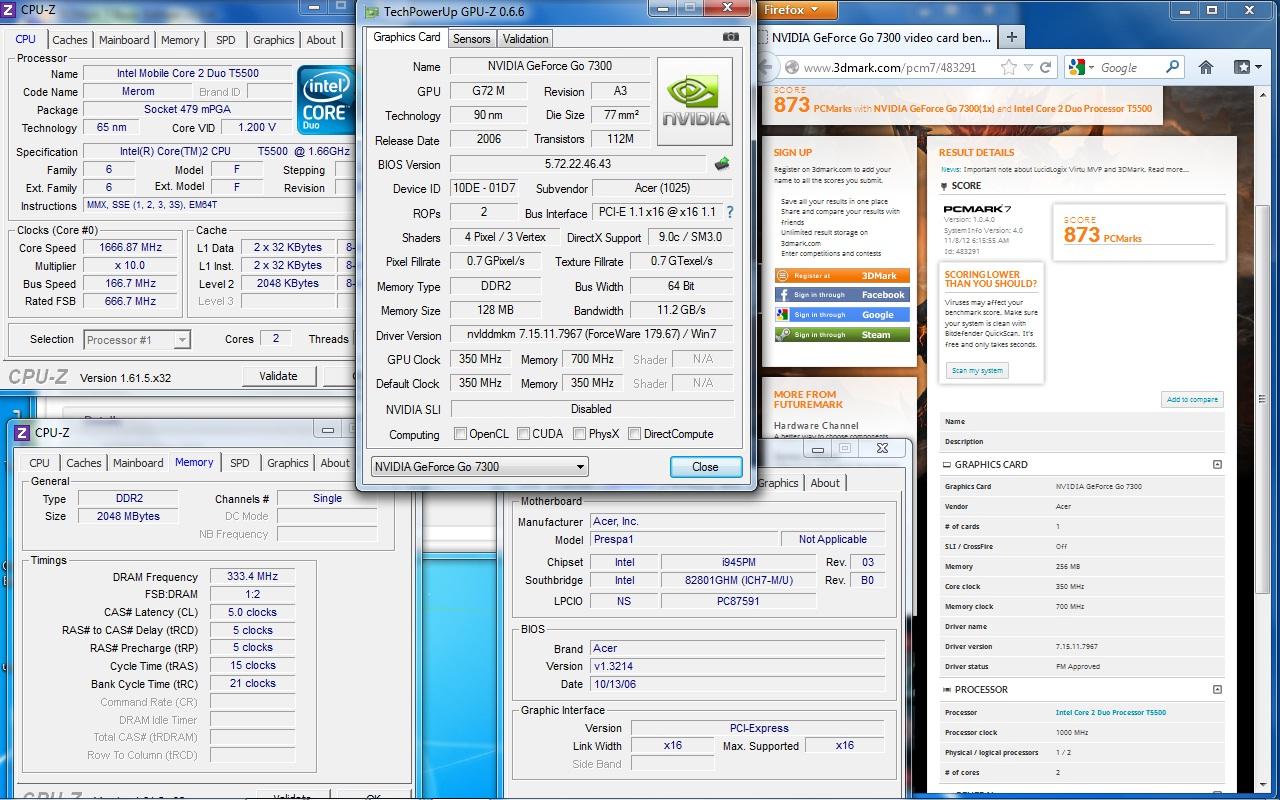
Task: Click the Memory Size value 128 MB
Action: pos(495,311)
